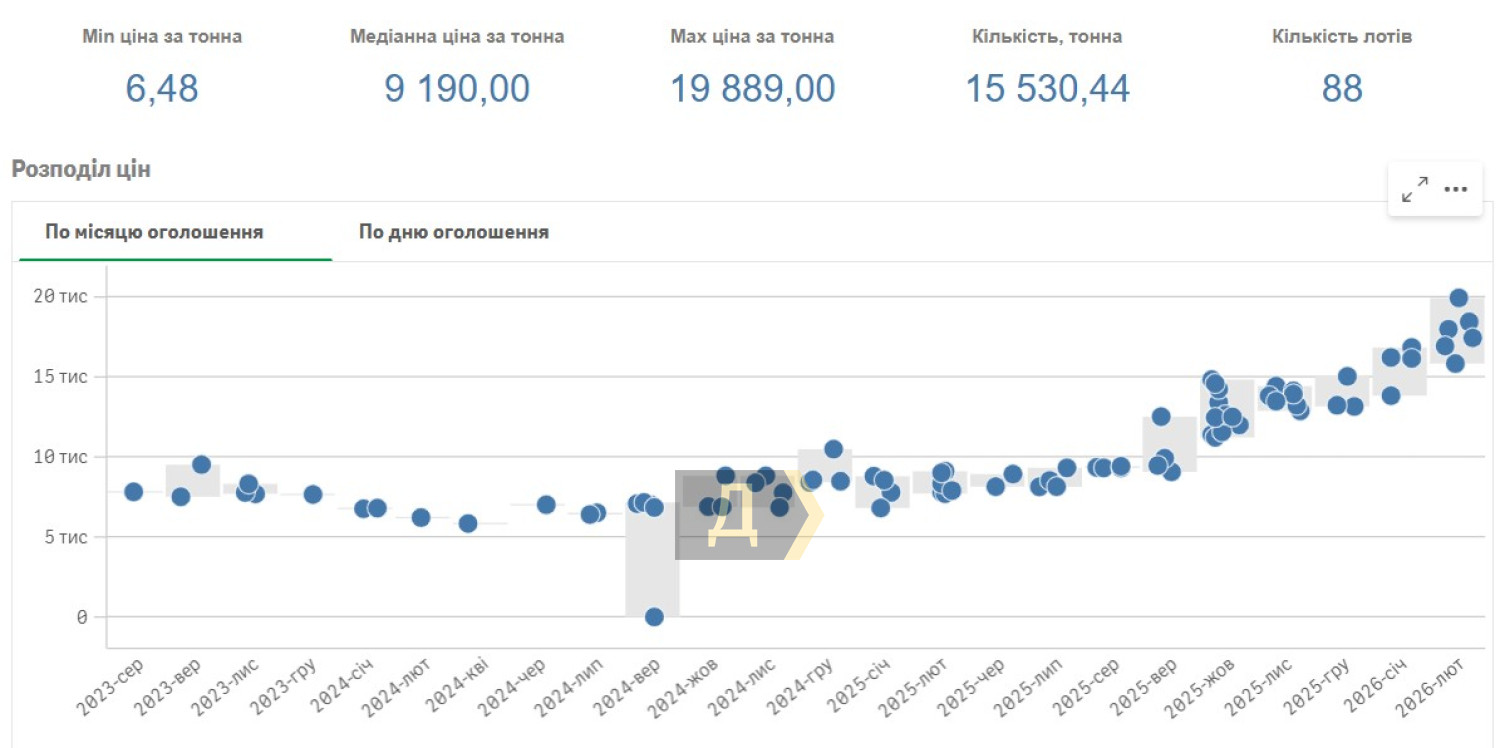Click the Min ціна value 6,48
The image size is (1500, 748).
coord(162,89)
